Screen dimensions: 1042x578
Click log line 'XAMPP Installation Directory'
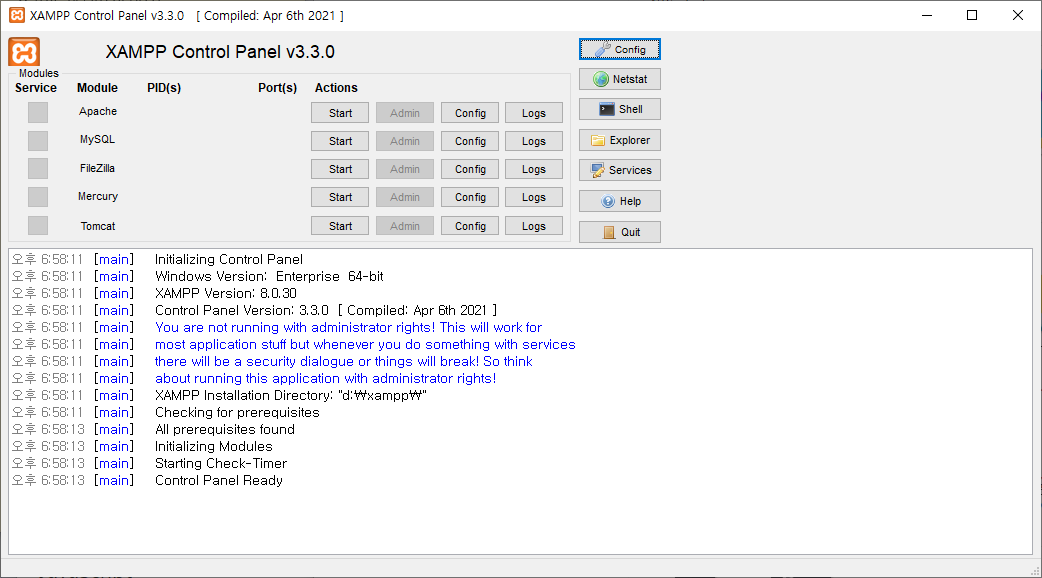[x=290, y=395]
